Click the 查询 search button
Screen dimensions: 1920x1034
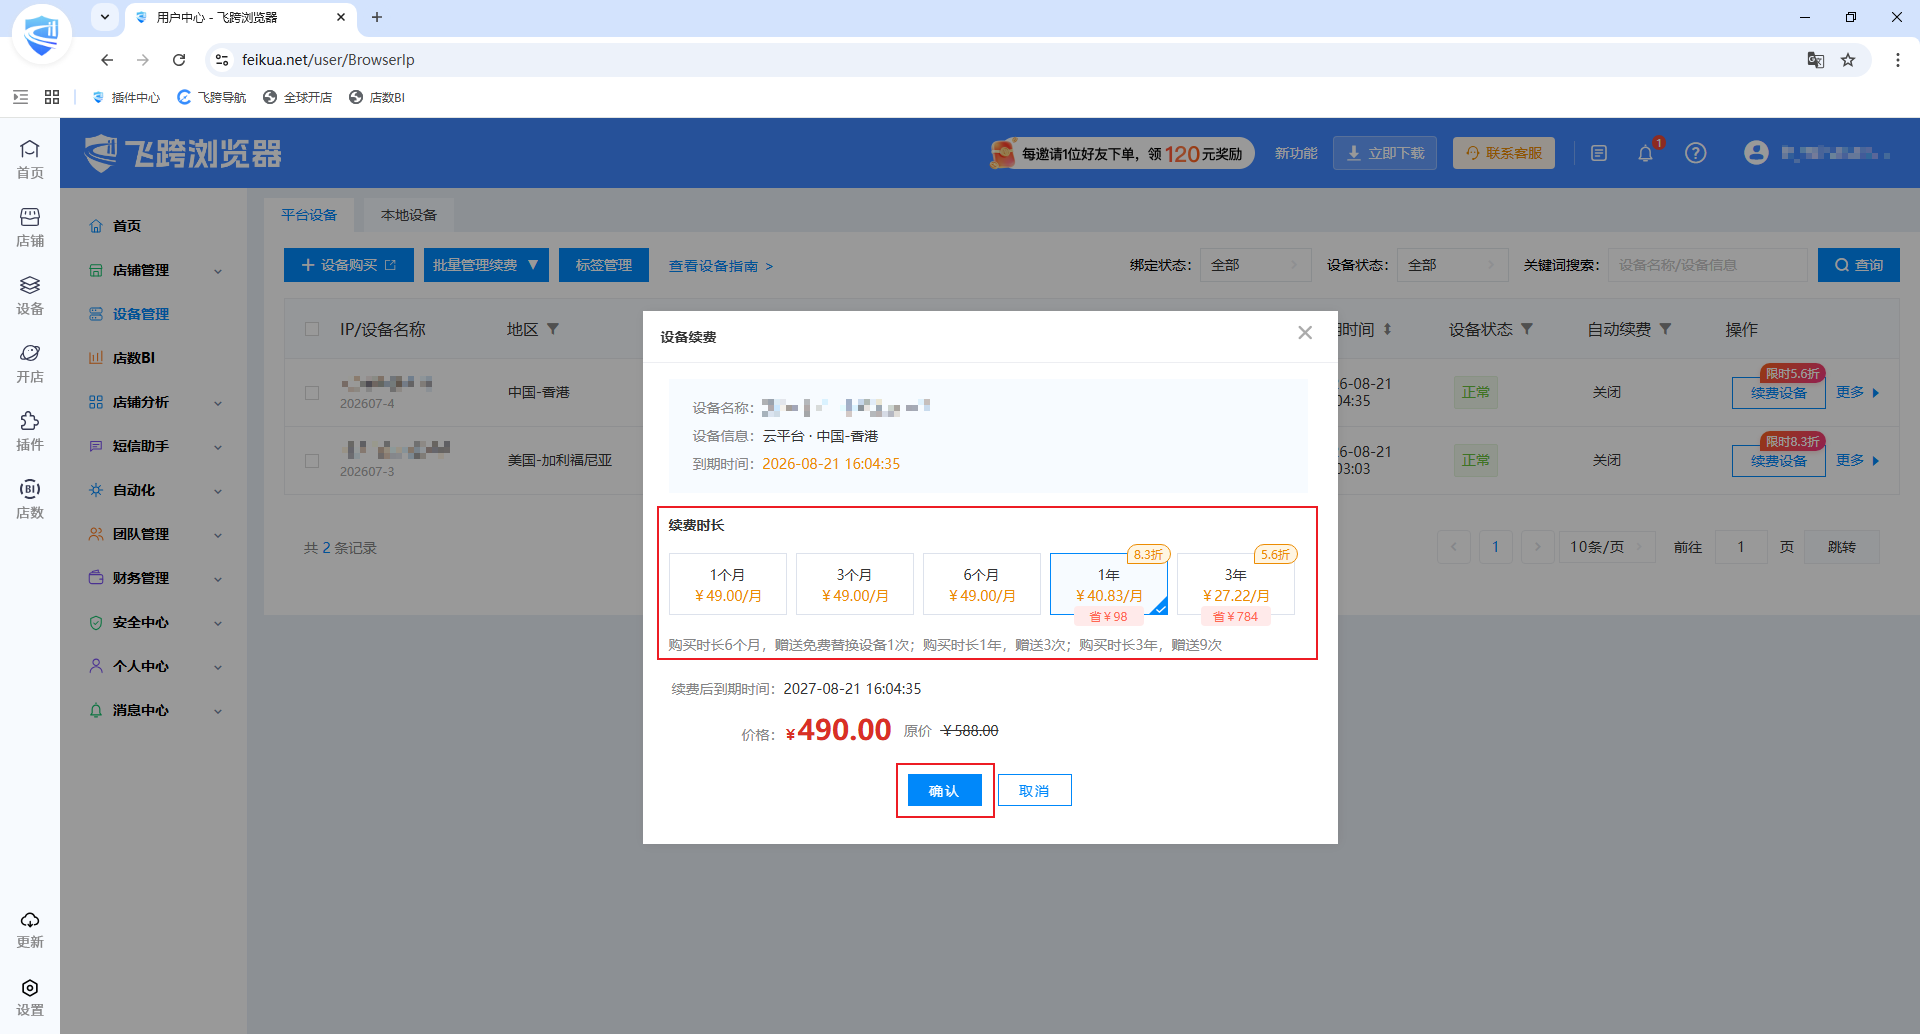[1859, 265]
